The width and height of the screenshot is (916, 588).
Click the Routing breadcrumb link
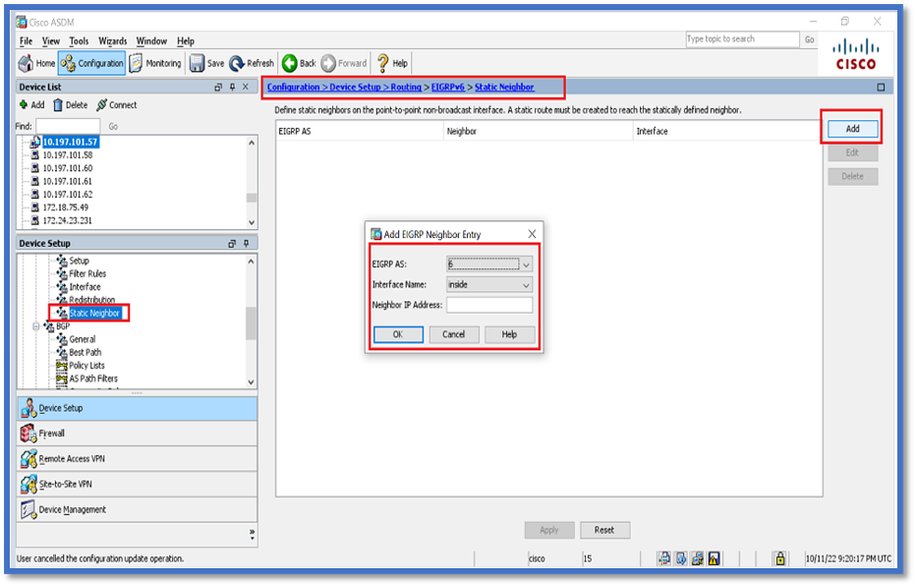406,87
